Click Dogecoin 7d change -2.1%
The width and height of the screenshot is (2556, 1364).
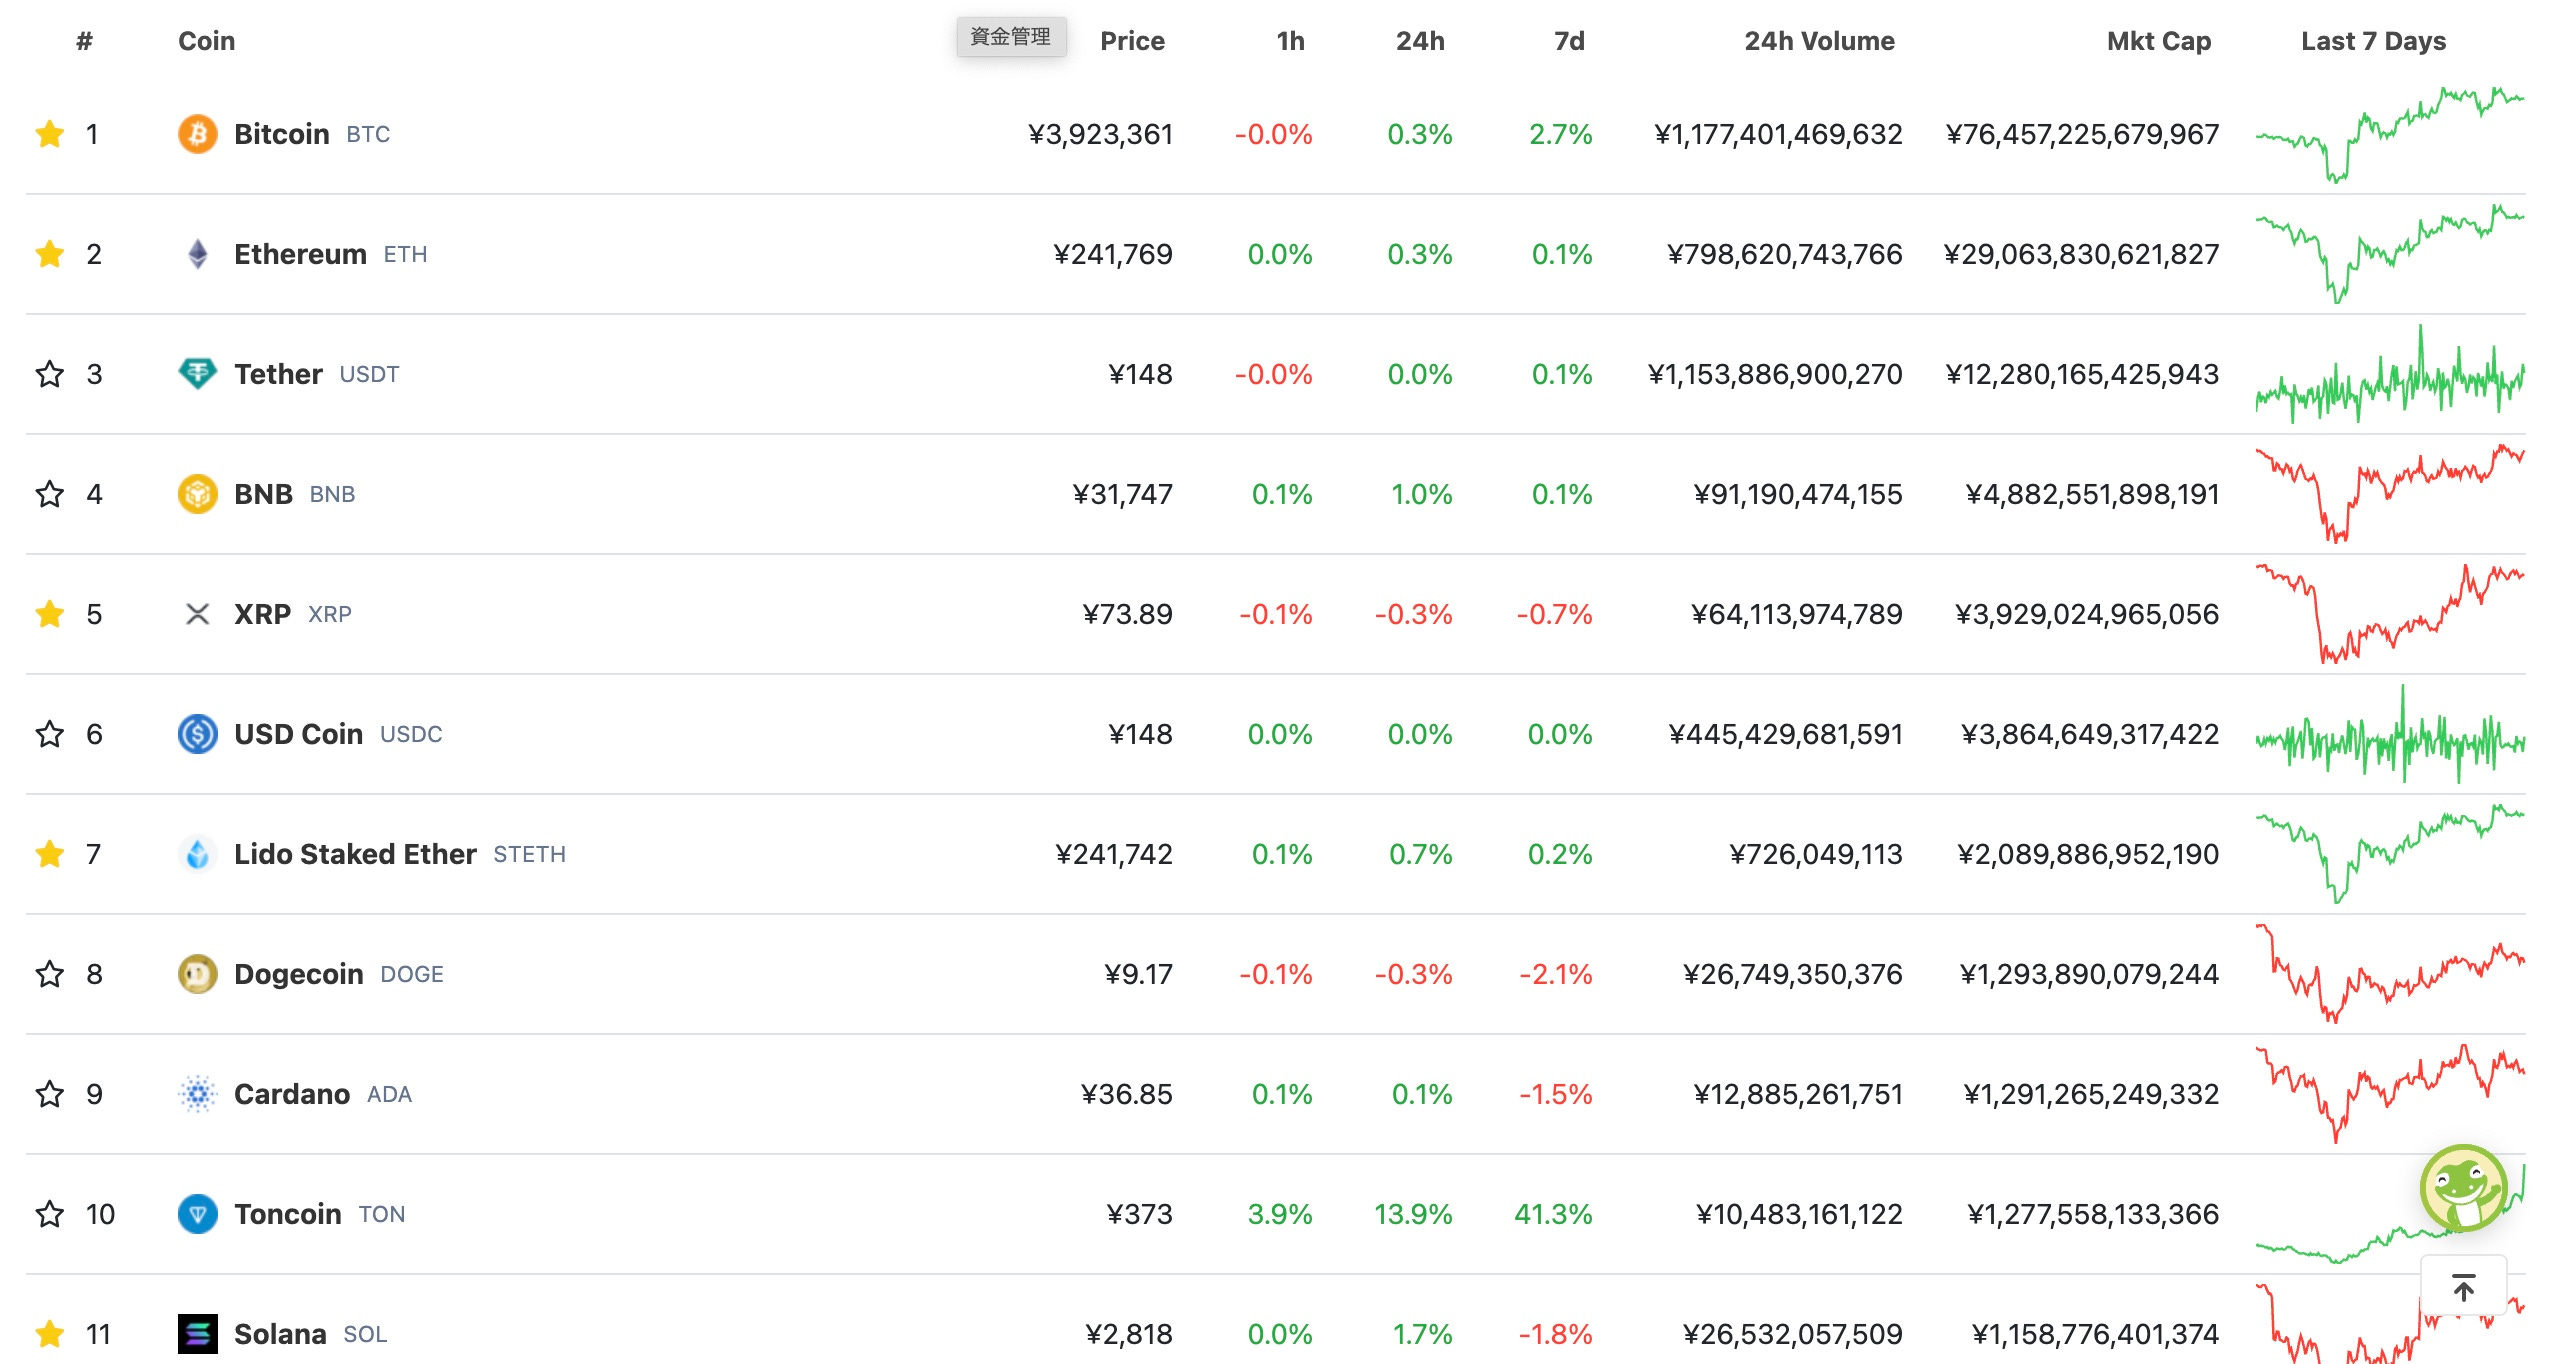click(1556, 974)
